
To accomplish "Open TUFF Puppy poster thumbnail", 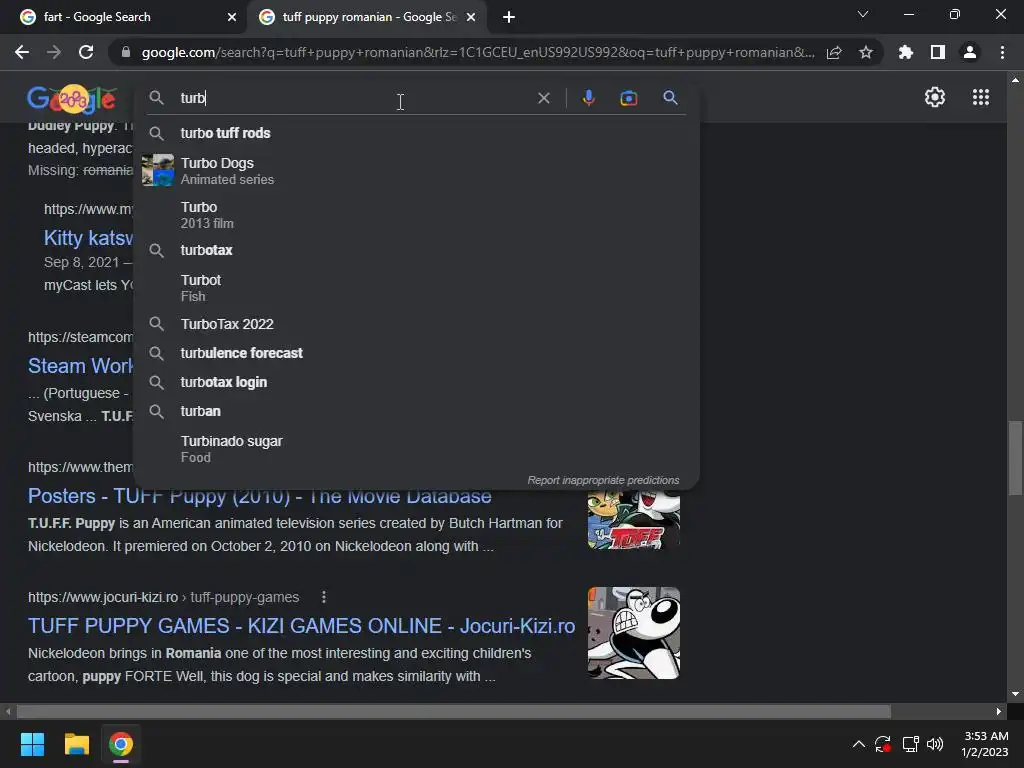I will [x=633, y=520].
